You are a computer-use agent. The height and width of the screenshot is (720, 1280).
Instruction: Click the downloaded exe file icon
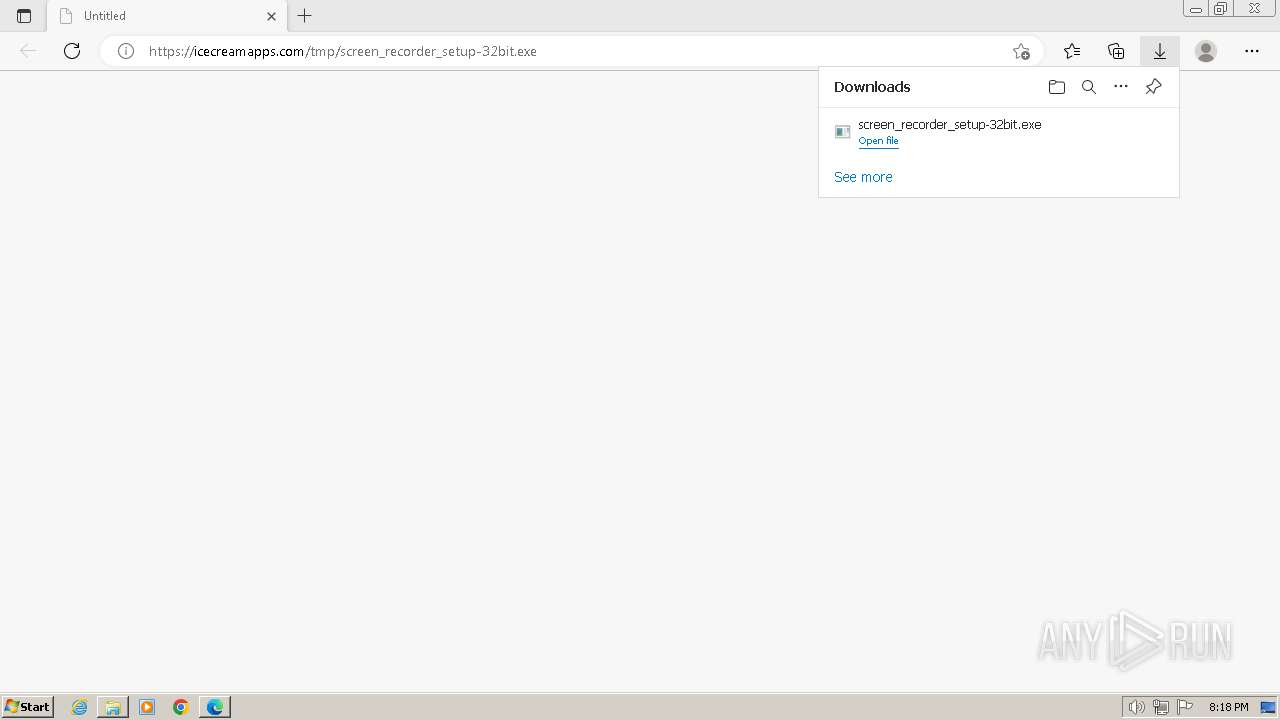(843, 132)
